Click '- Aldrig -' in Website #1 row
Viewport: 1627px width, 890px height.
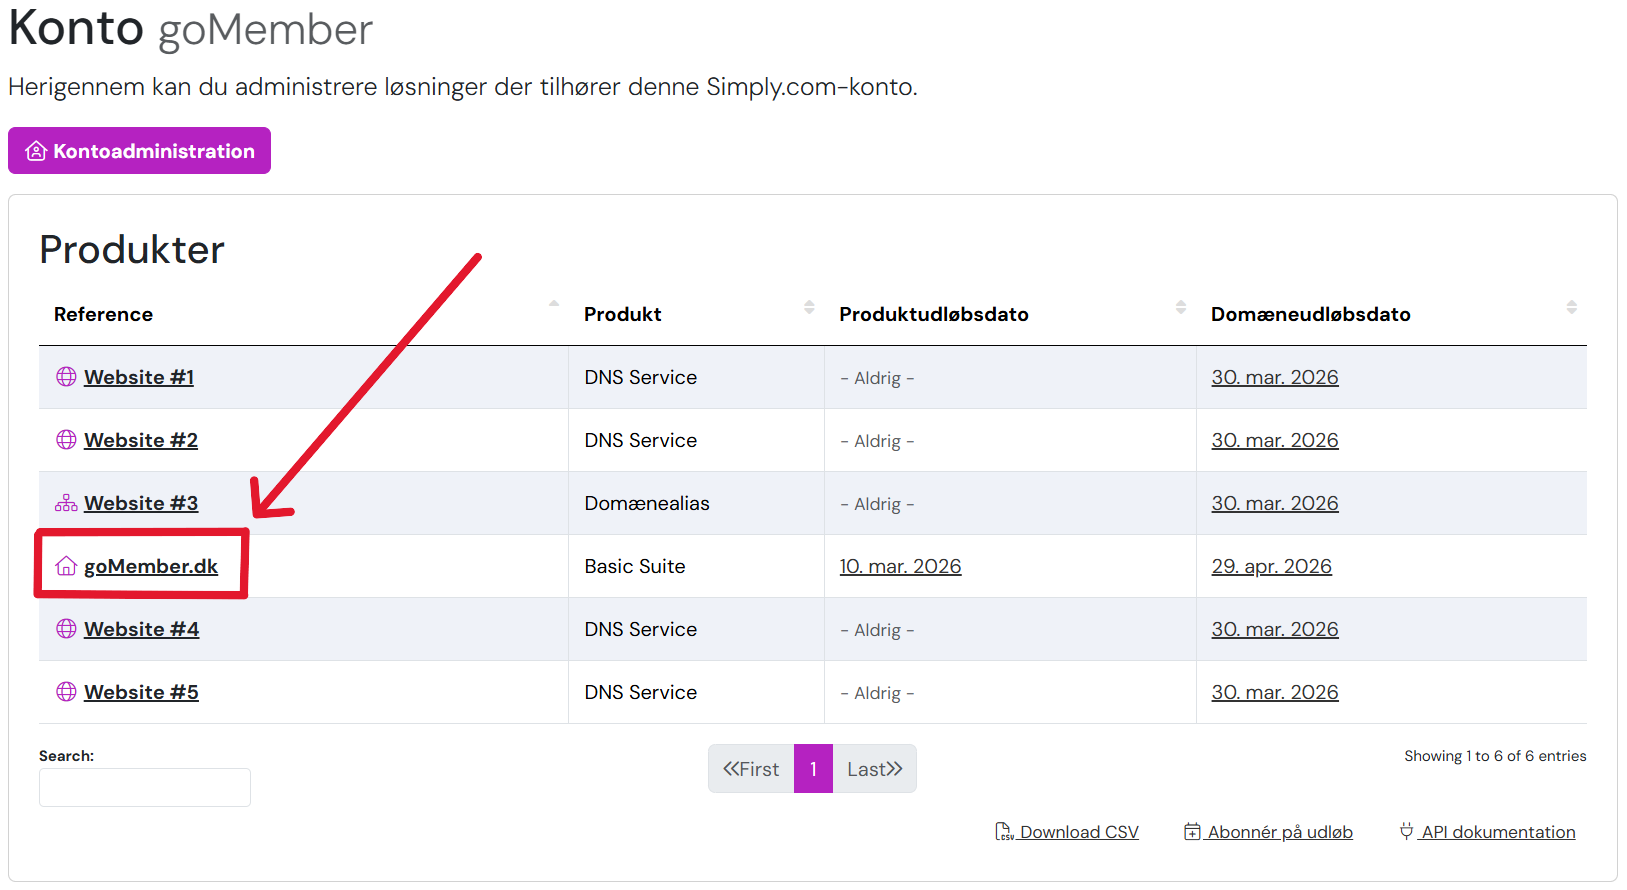tap(877, 378)
